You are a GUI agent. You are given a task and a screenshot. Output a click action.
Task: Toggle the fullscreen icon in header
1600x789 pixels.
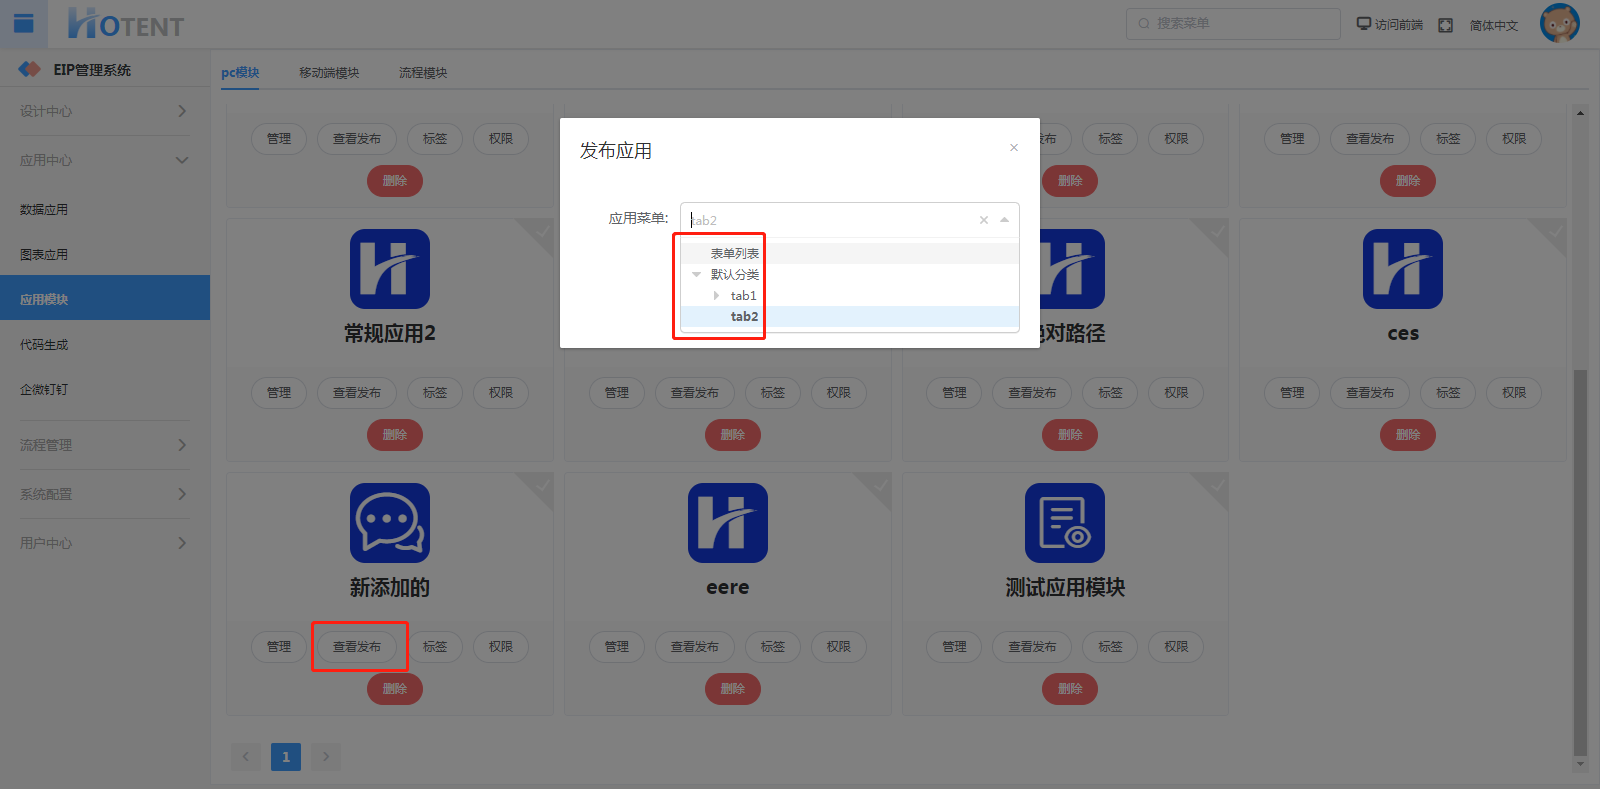(1445, 25)
